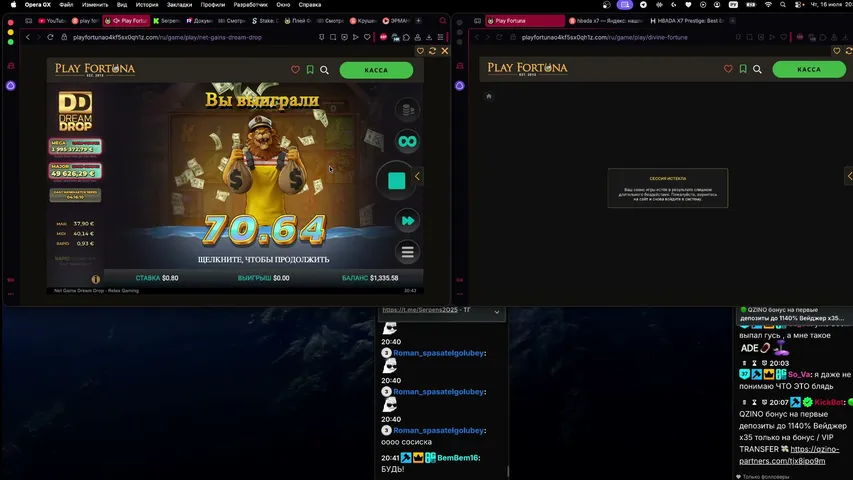Open tab search in the left Opera window

coord(443,21)
